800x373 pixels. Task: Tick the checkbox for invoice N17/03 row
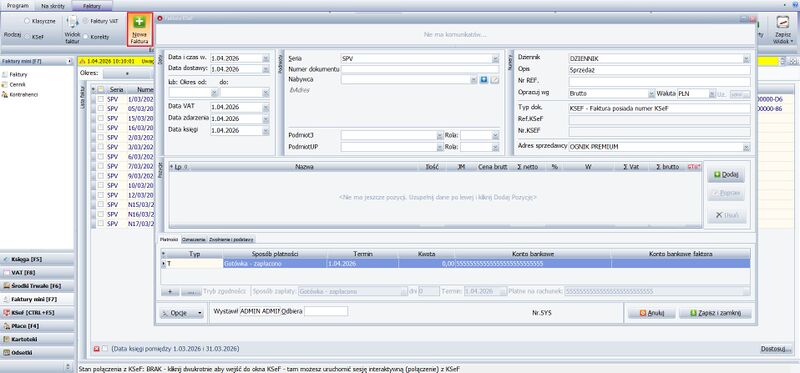pyautogui.click(x=101, y=223)
